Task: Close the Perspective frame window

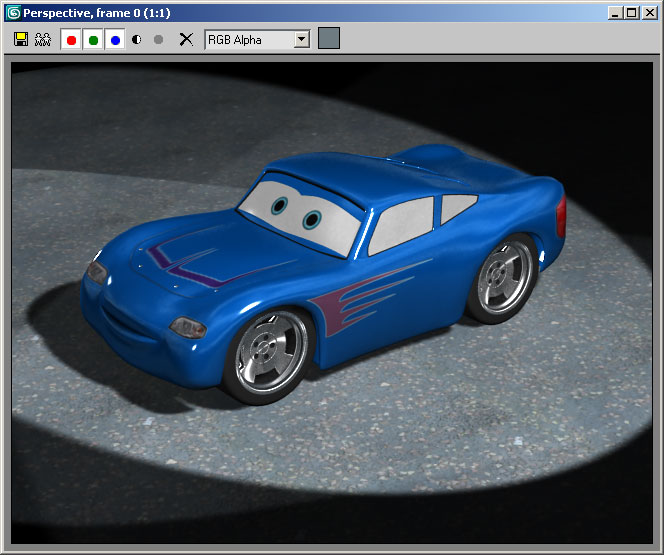Action: 648,13
